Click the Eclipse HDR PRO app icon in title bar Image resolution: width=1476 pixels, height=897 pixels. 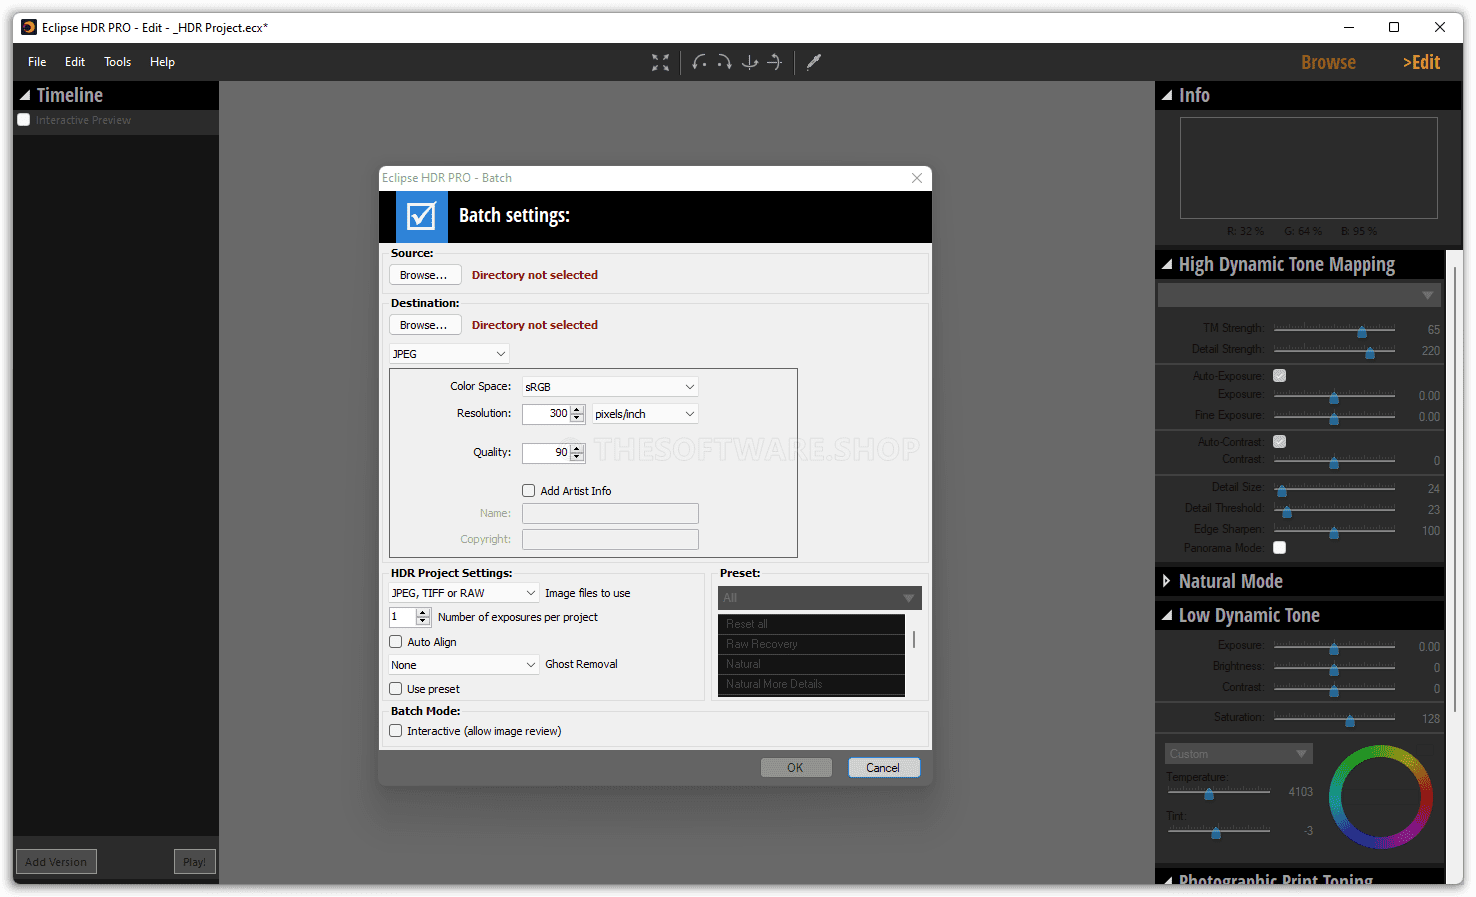click(x=29, y=27)
